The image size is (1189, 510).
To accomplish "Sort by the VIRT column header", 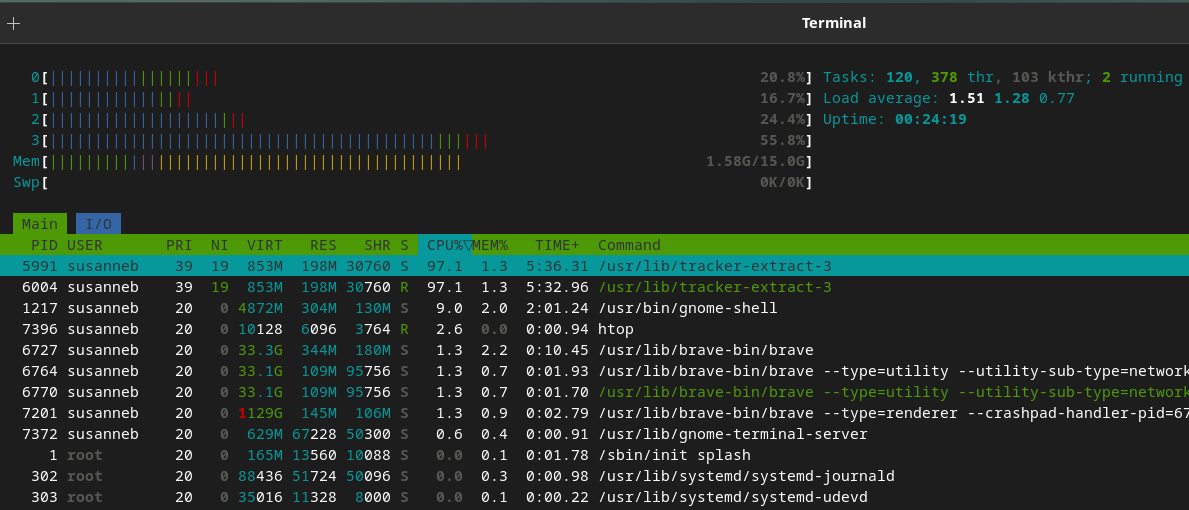I will tap(265, 245).
